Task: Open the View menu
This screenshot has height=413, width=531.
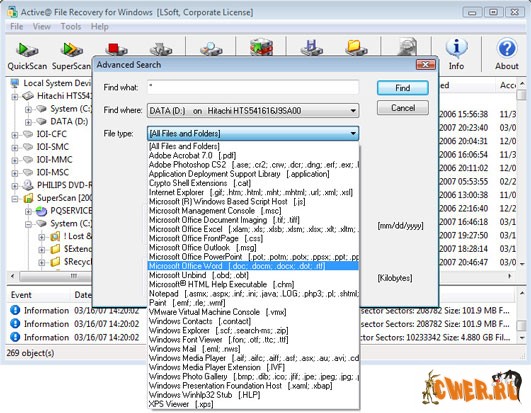Action: click(42, 26)
